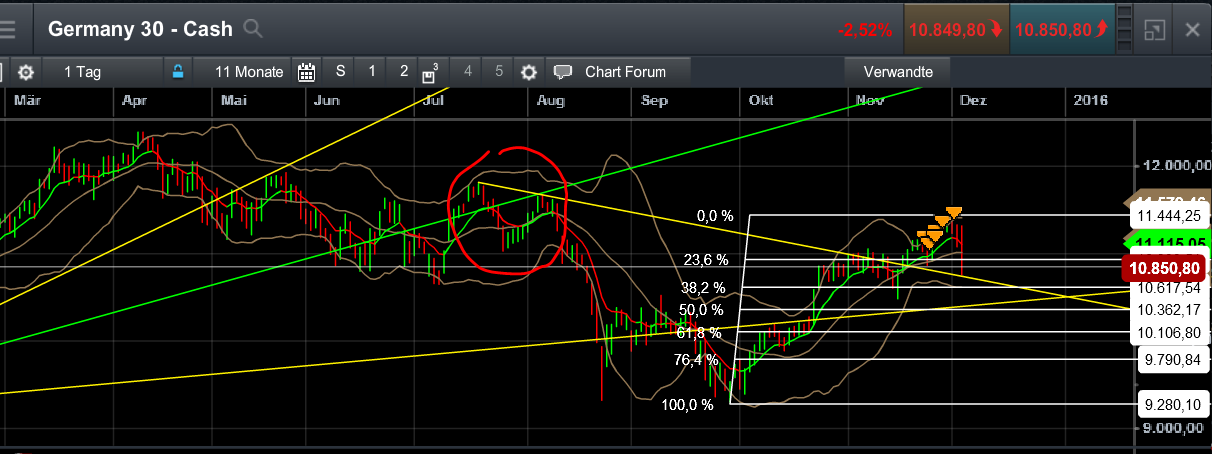The width and height of the screenshot is (1212, 454).
Task: Open the hamburger menu icon
Action: point(7,29)
